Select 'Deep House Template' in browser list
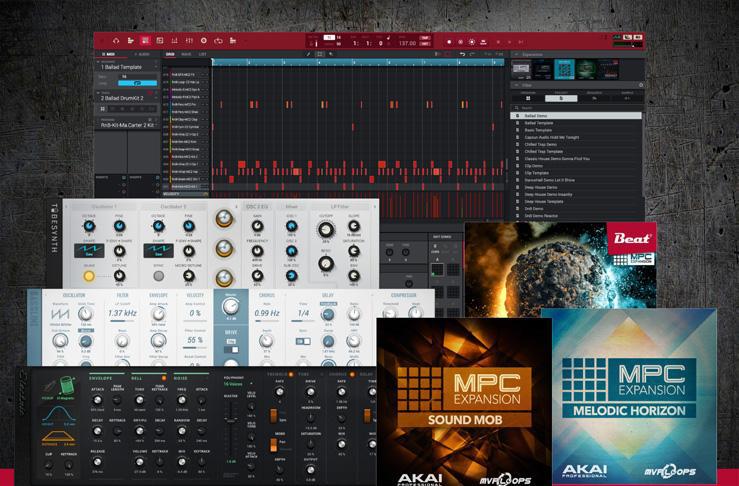 pos(576,201)
